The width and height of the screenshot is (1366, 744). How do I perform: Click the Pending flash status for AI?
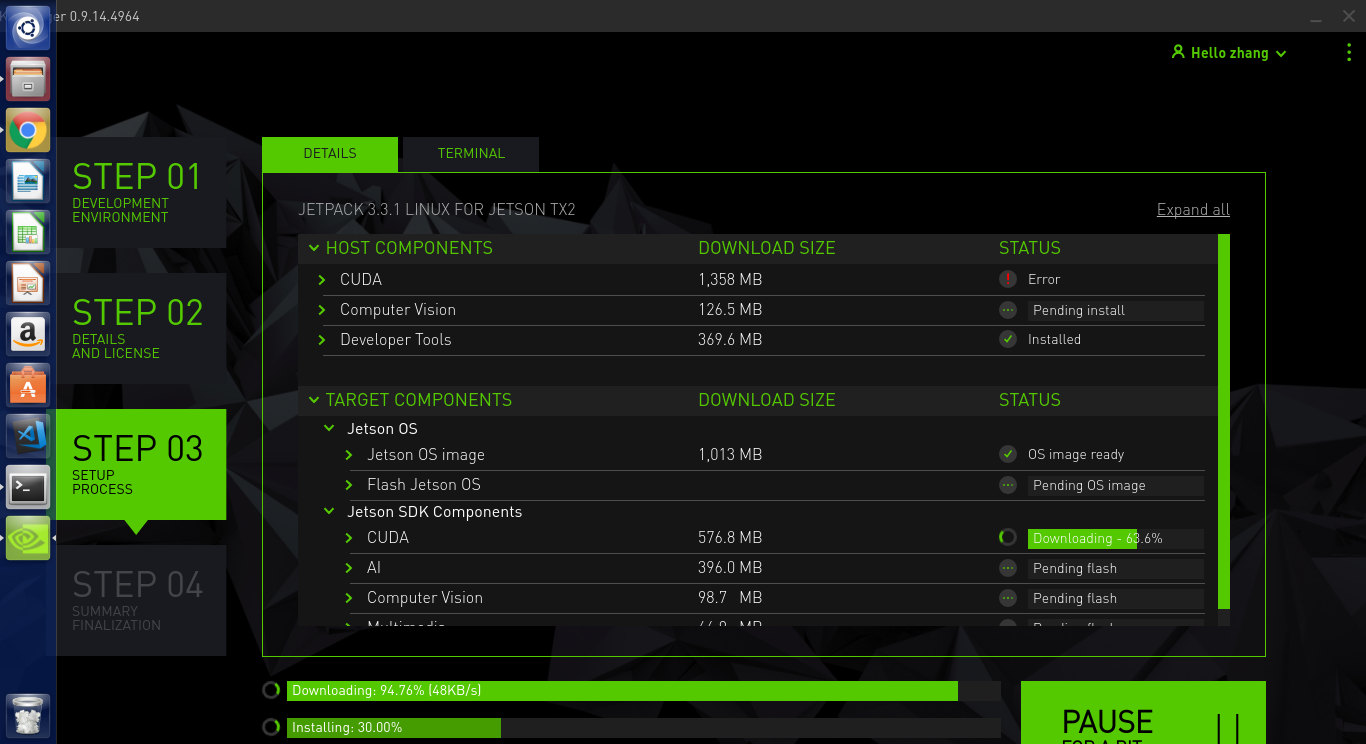tap(1115, 568)
